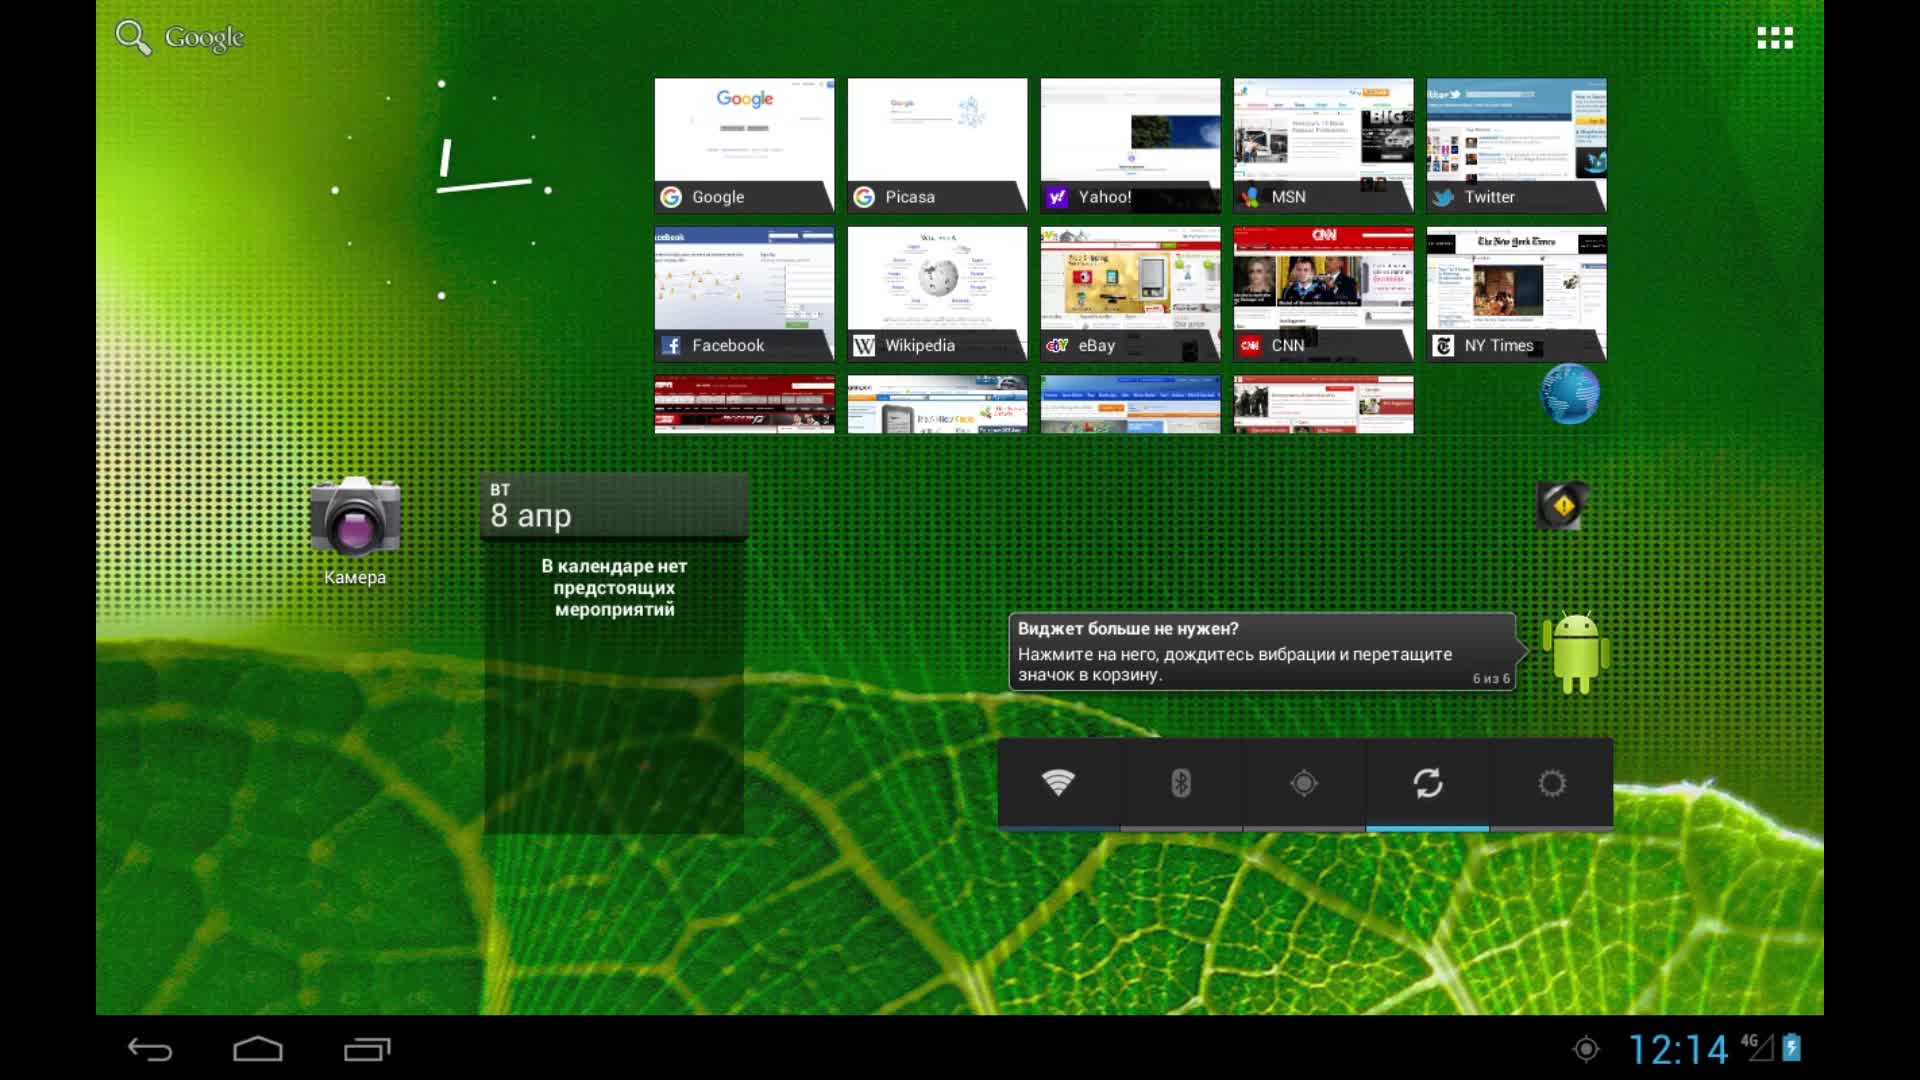Tap the Home navigation button
This screenshot has height=1080, width=1920.
(x=258, y=1048)
